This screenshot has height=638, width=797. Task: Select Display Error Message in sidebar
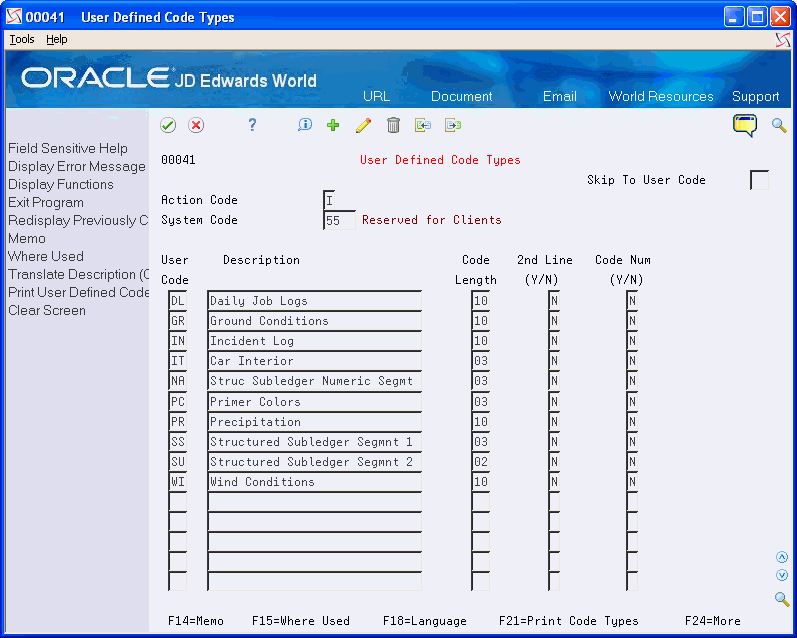[x=77, y=166]
